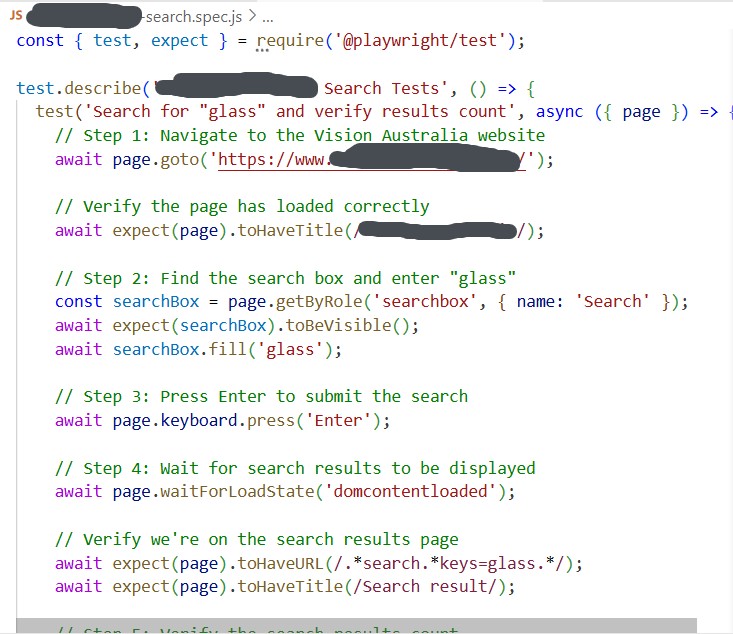Click the Step 3 Press Enter comment
This screenshot has width=733, height=634.
261,396
